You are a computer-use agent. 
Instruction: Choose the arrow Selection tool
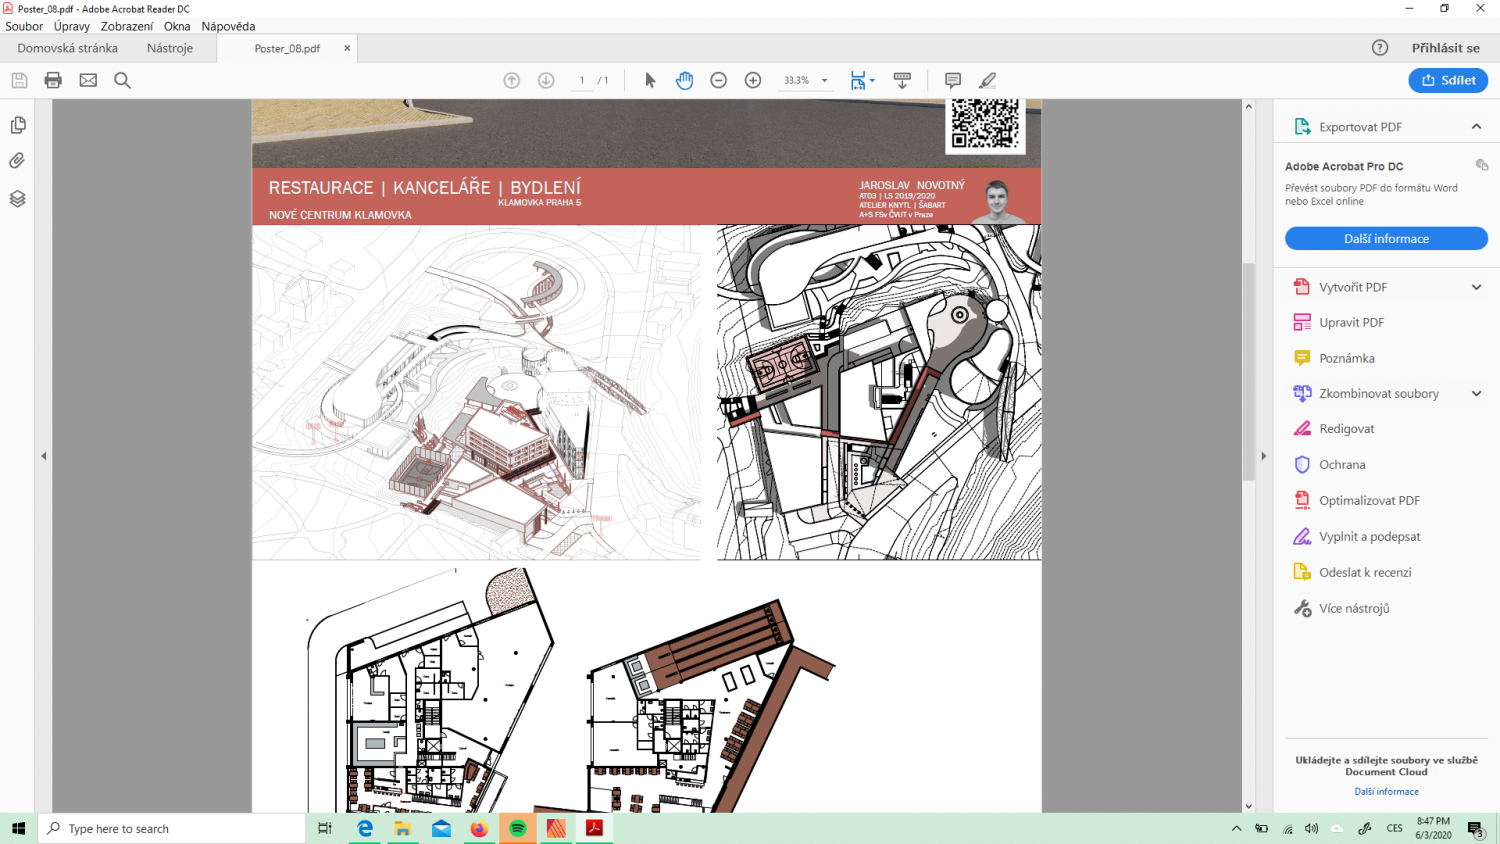point(650,80)
